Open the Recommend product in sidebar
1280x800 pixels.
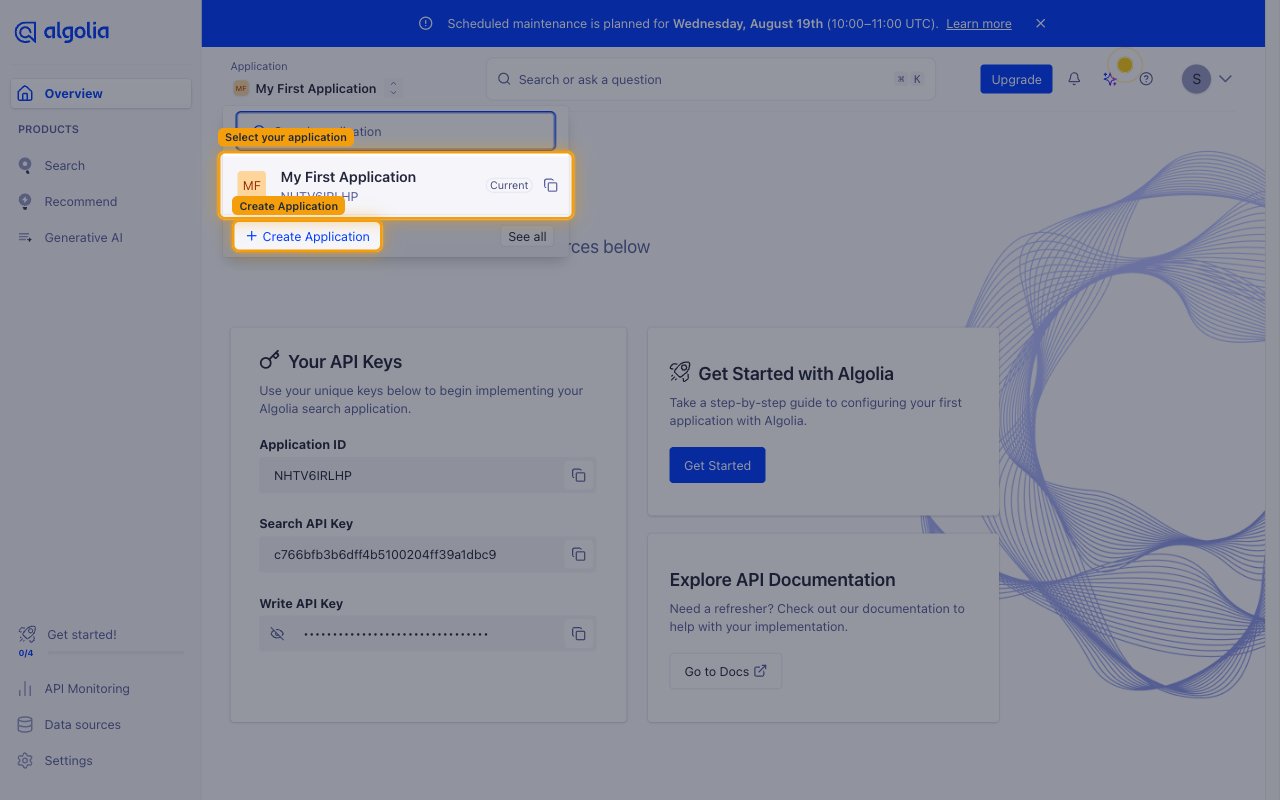click(80, 201)
